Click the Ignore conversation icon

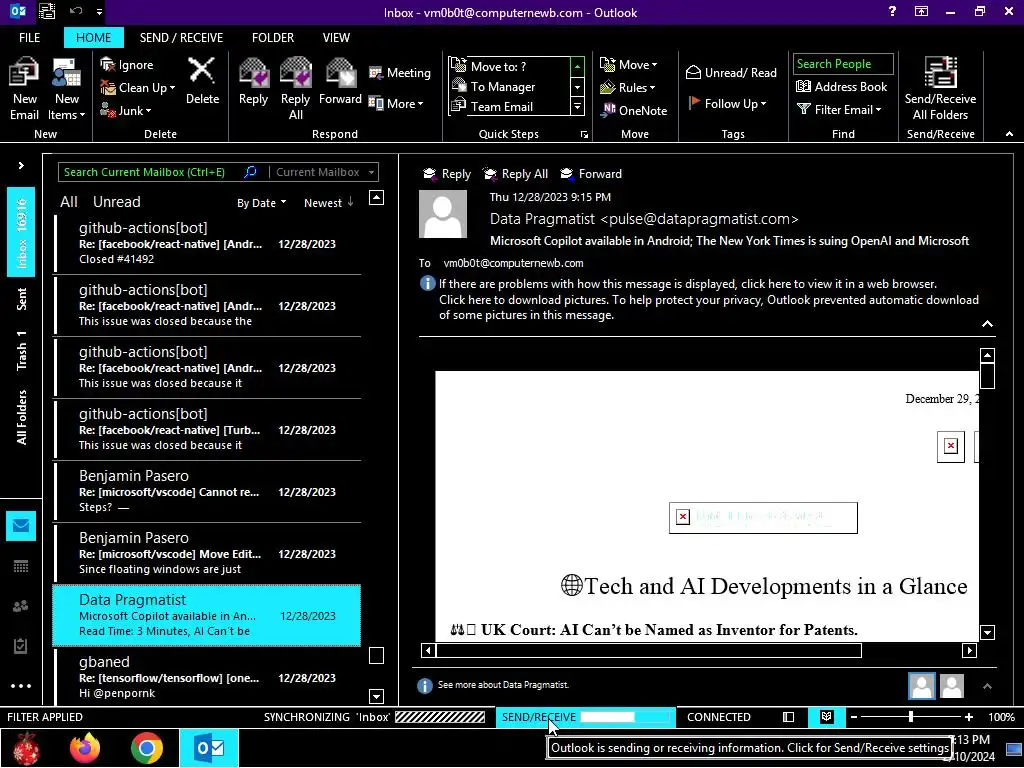[108, 65]
